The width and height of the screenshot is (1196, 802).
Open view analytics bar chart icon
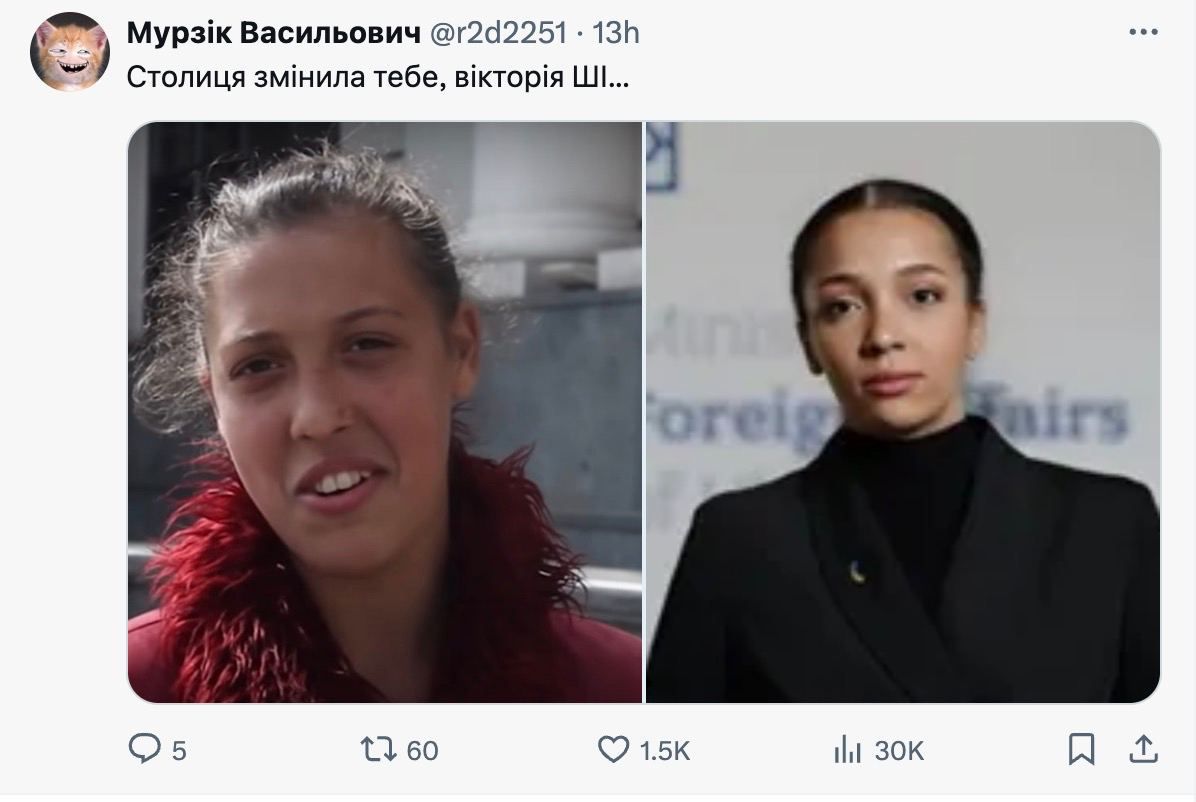pos(847,749)
